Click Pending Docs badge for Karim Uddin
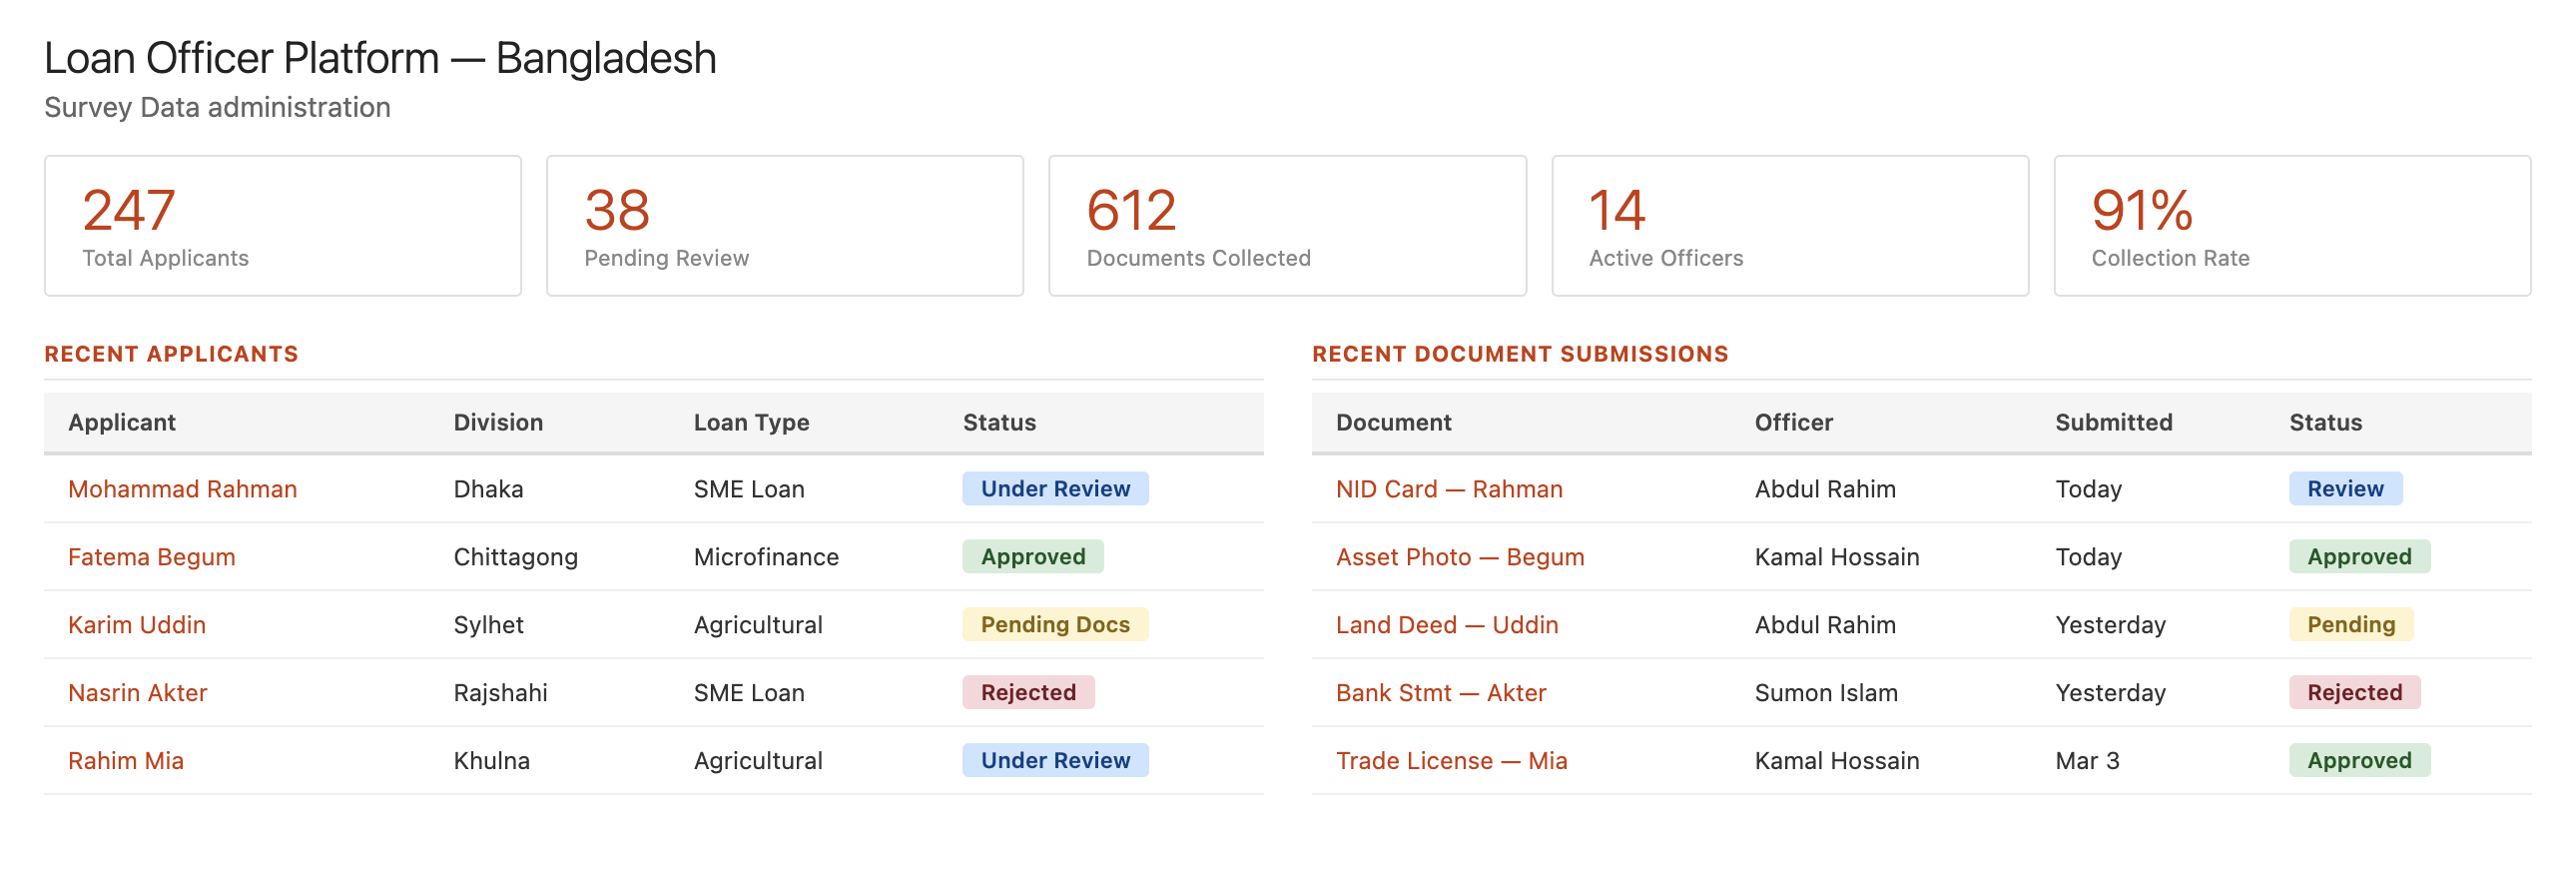The height and width of the screenshot is (869, 2576). coord(1055,625)
